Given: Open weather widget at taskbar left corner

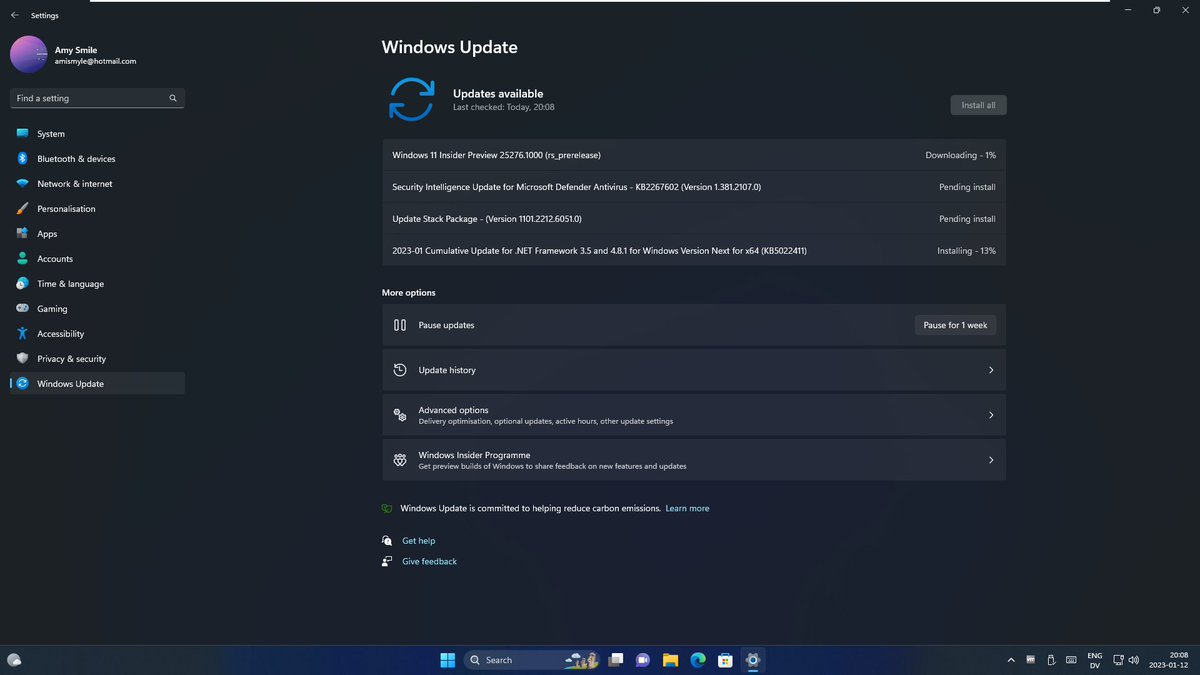Looking at the screenshot, I should coord(14,660).
